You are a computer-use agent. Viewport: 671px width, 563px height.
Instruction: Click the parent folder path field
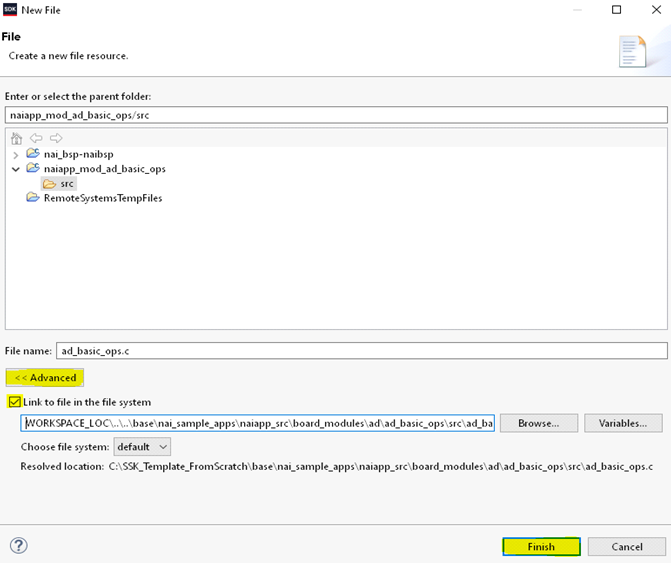coord(335,115)
